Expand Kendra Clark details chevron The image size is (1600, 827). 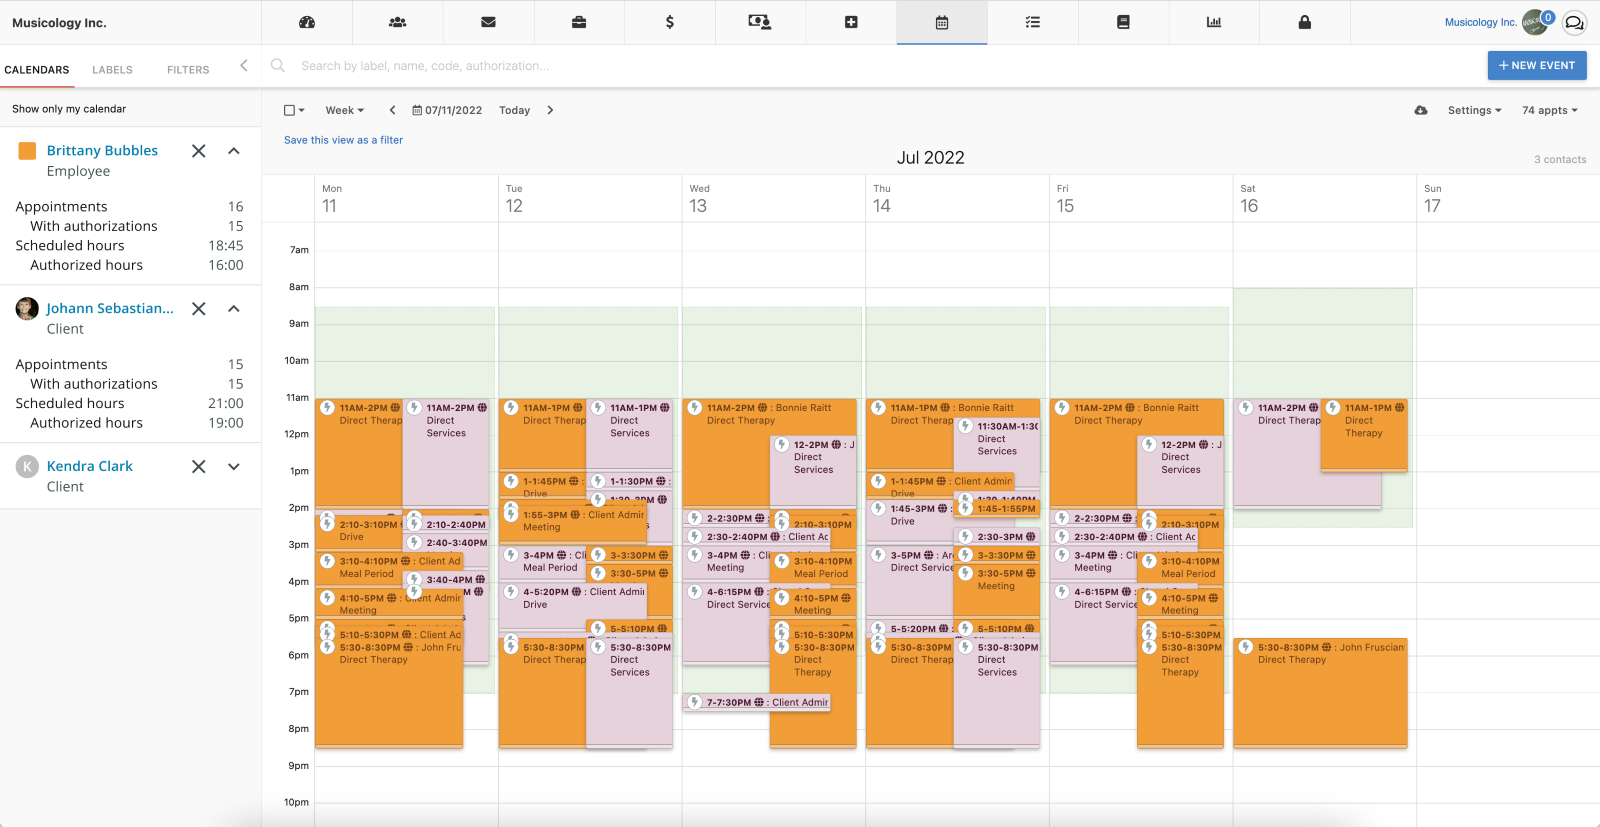[x=234, y=467]
